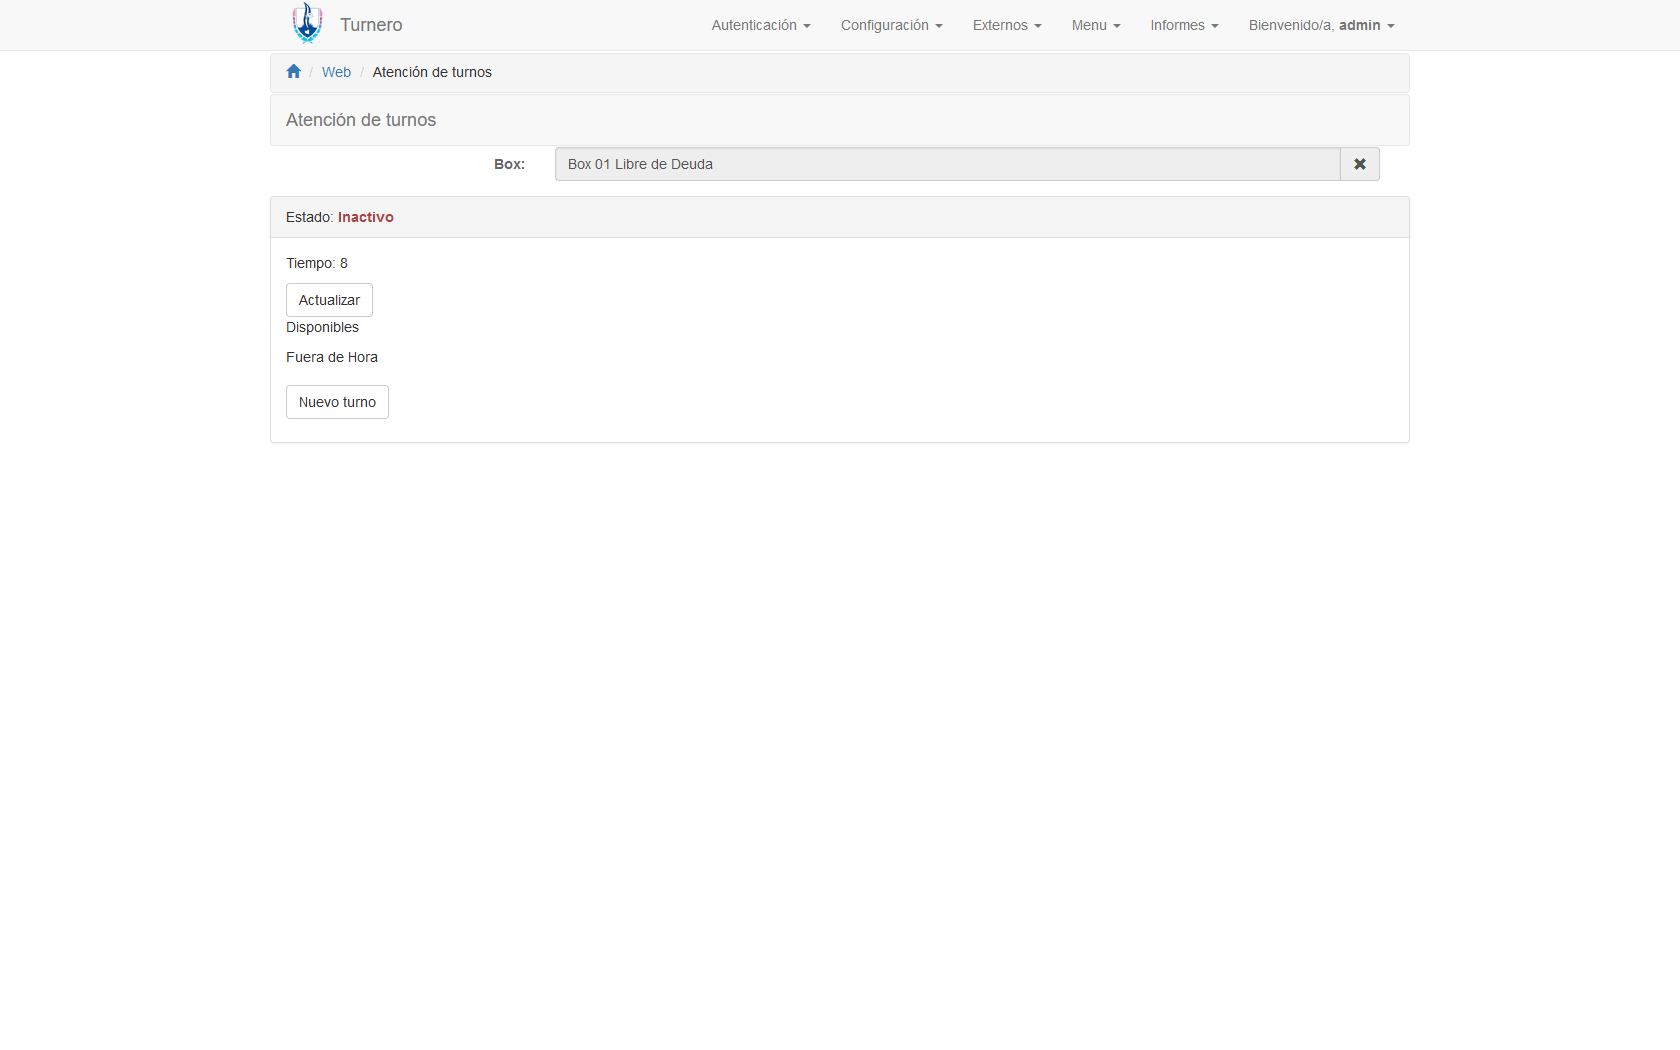Click the Atención de turnos page heading
Viewport: 1680px width, 1050px height.
tap(361, 120)
